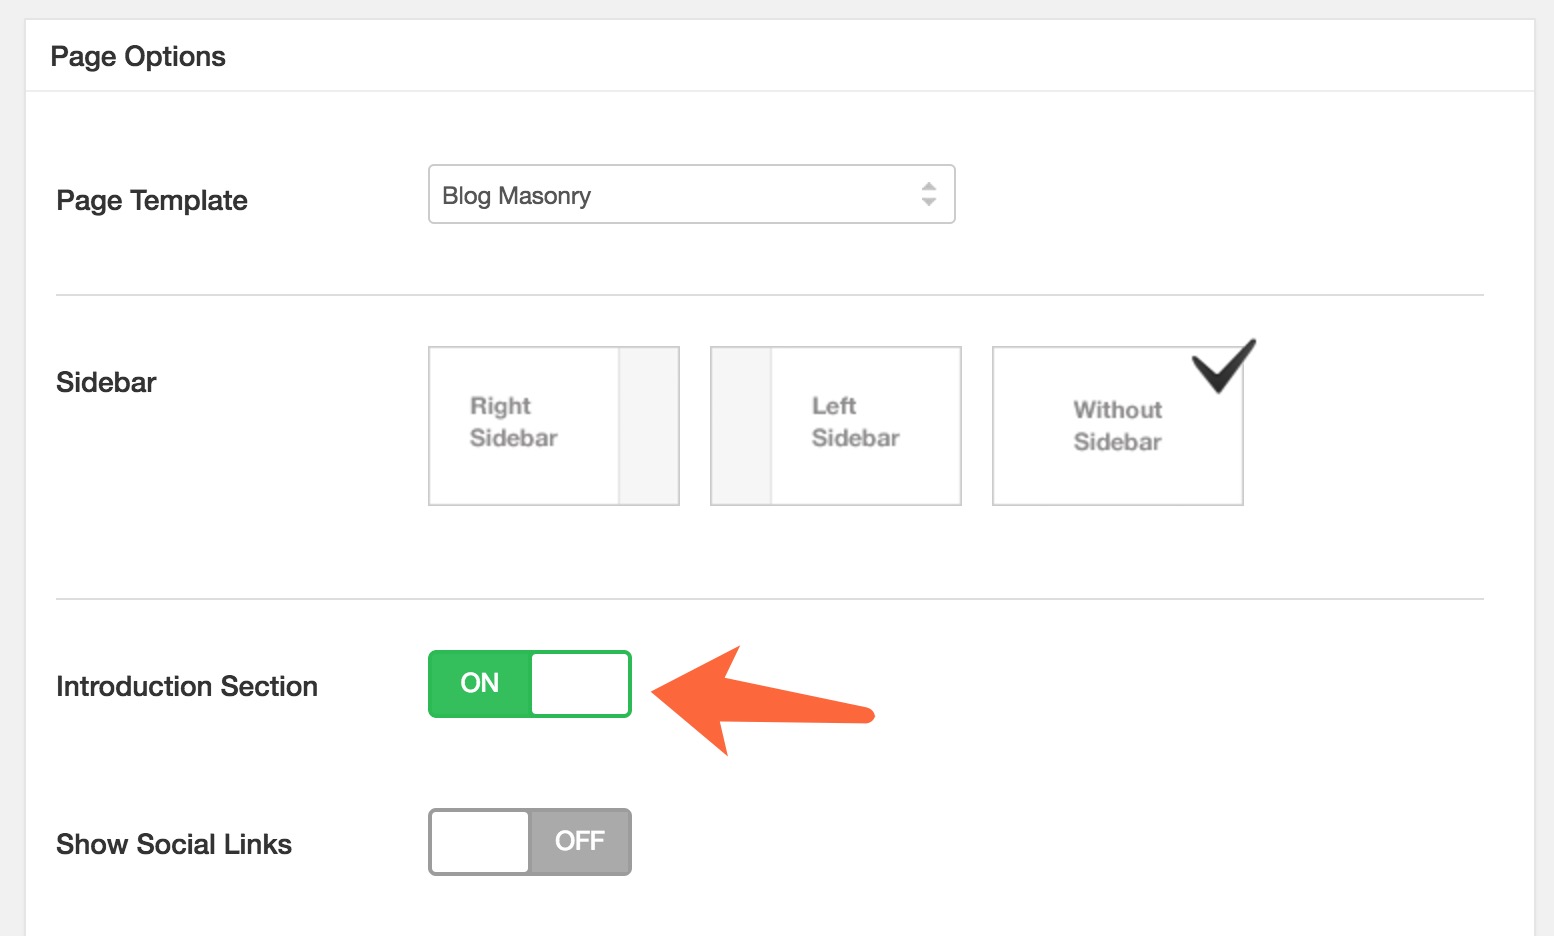Image resolution: width=1554 pixels, height=936 pixels.
Task: Enable the Show Social Links toggle
Action: 529,842
